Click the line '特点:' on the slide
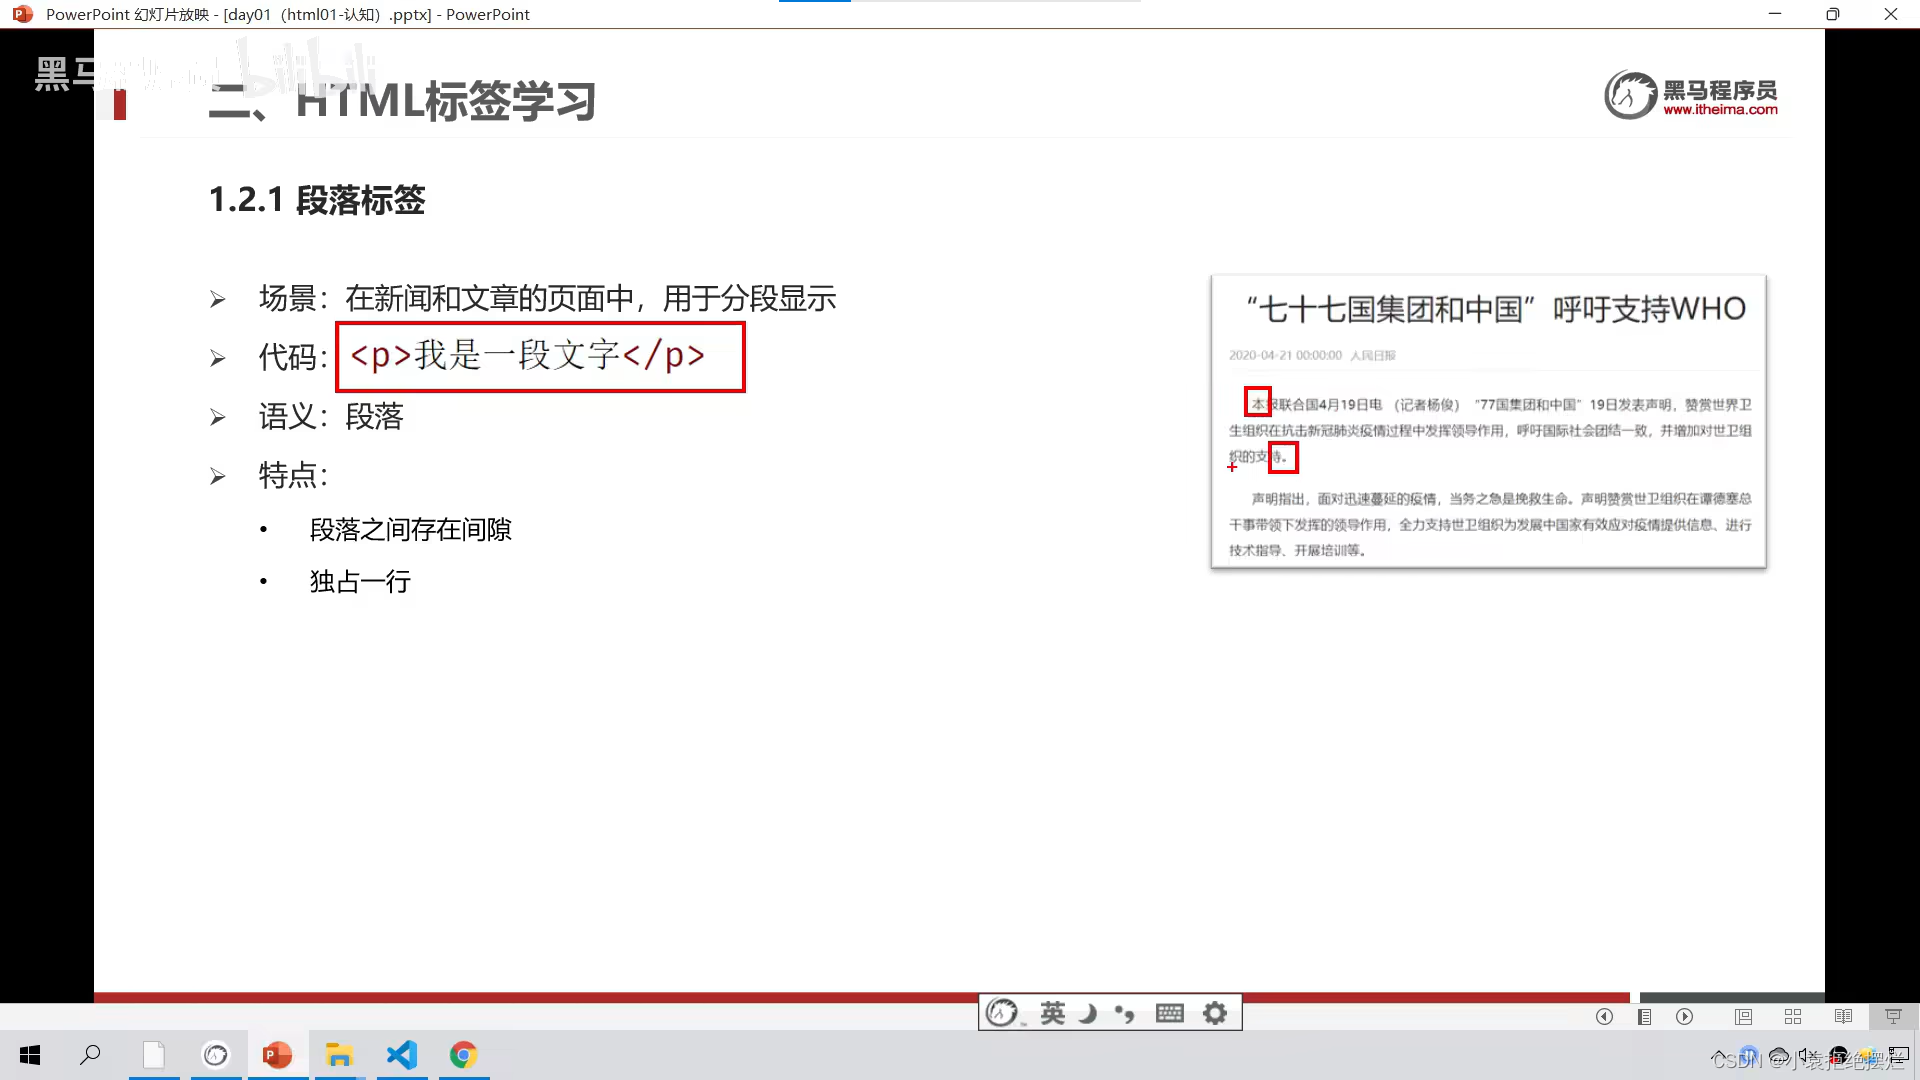The width and height of the screenshot is (1920, 1080). (293, 475)
